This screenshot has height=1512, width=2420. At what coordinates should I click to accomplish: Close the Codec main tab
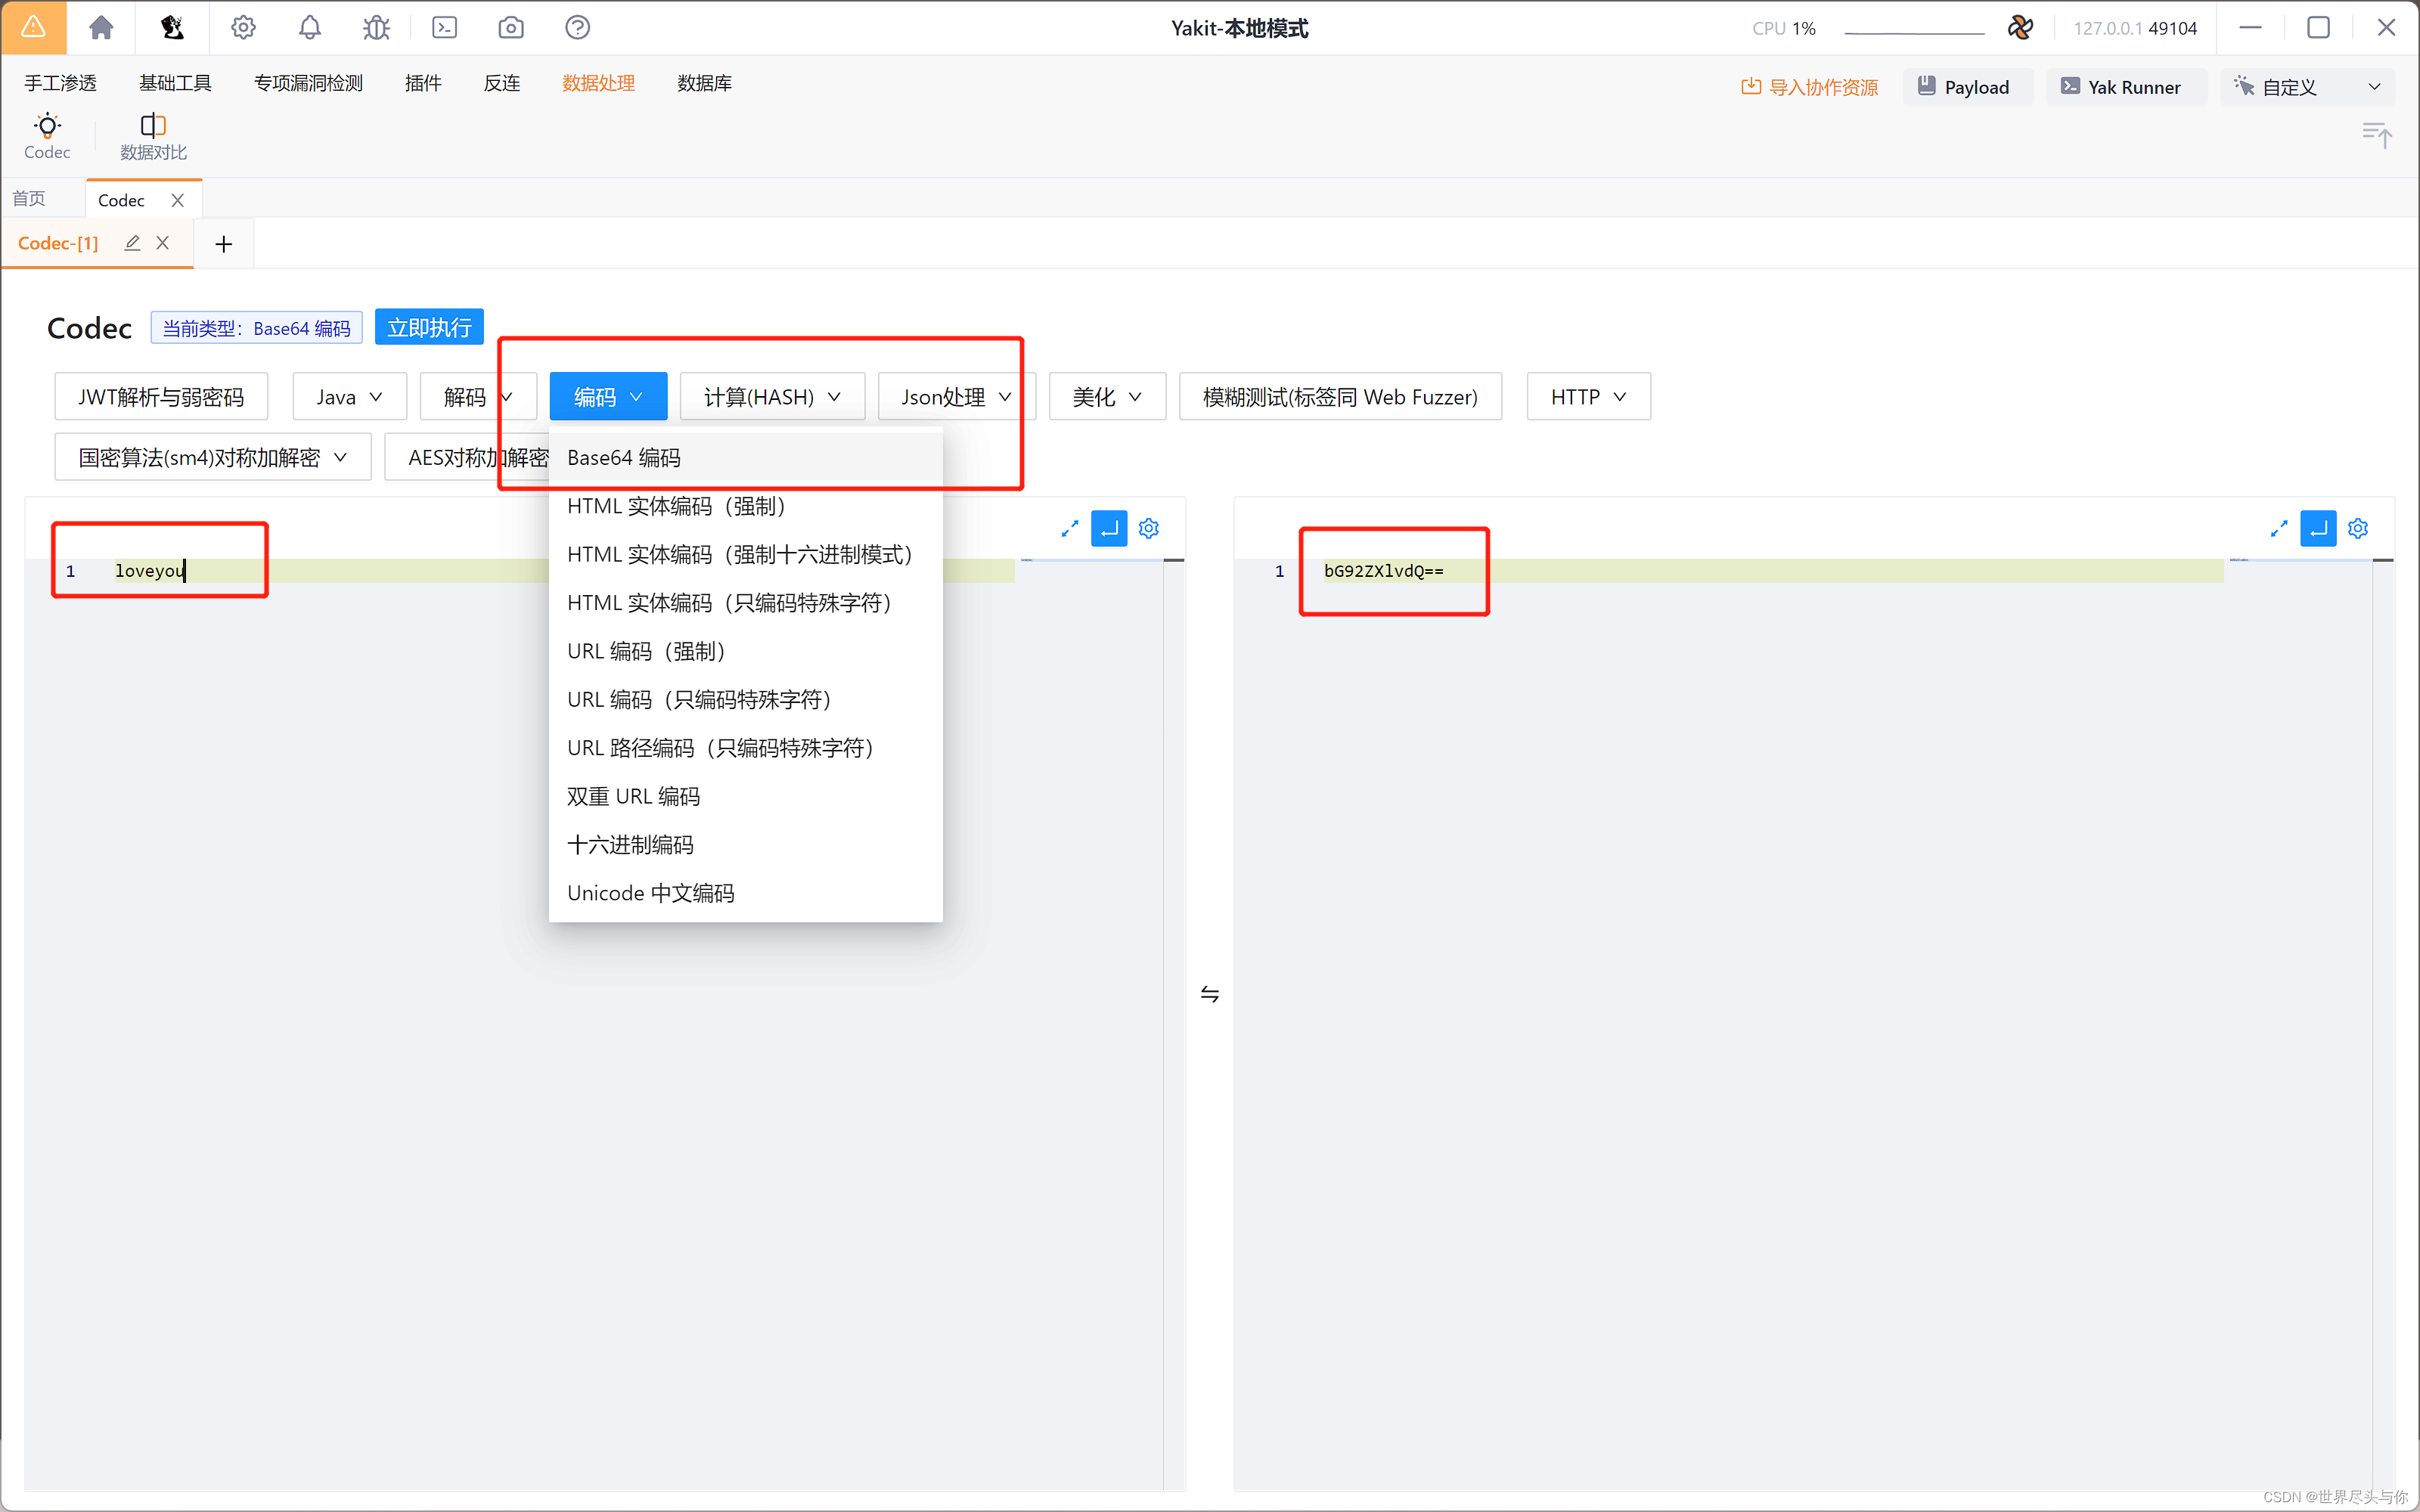pos(178,200)
